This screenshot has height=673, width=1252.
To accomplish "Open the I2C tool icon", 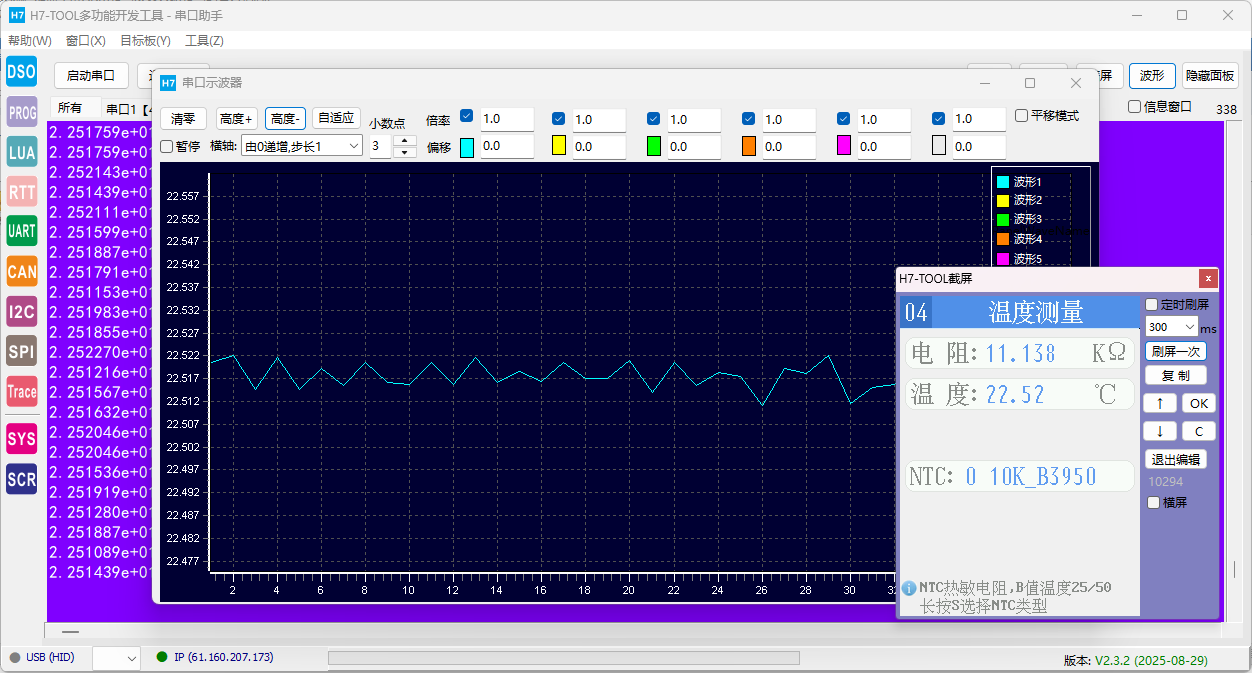I will click(x=22, y=311).
